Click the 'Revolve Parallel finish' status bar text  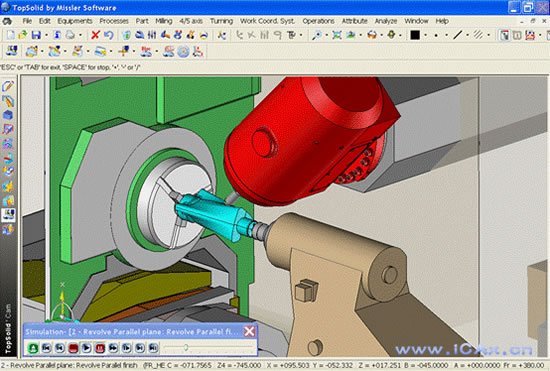point(107,365)
